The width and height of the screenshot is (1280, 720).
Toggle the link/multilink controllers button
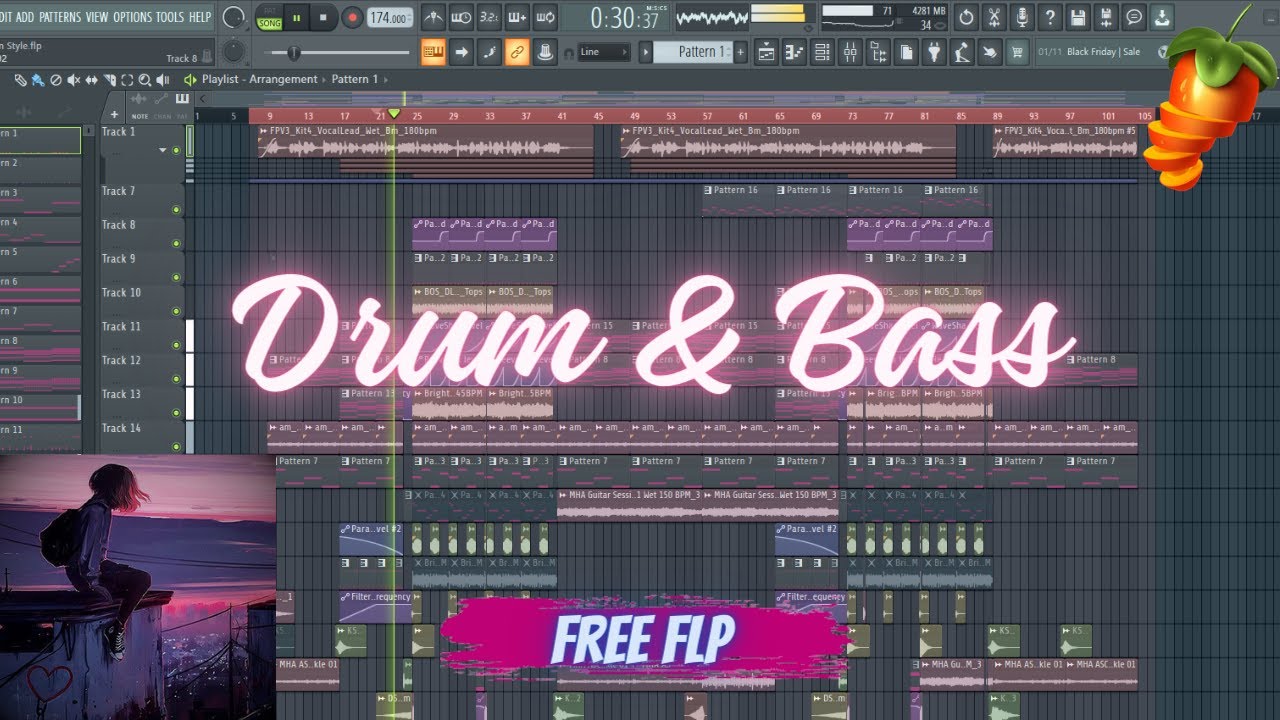[x=517, y=52]
